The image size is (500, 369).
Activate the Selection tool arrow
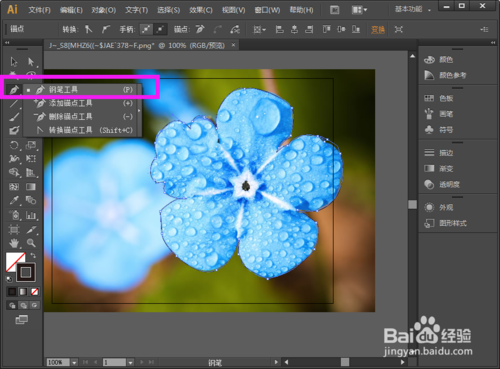[14, 62]
